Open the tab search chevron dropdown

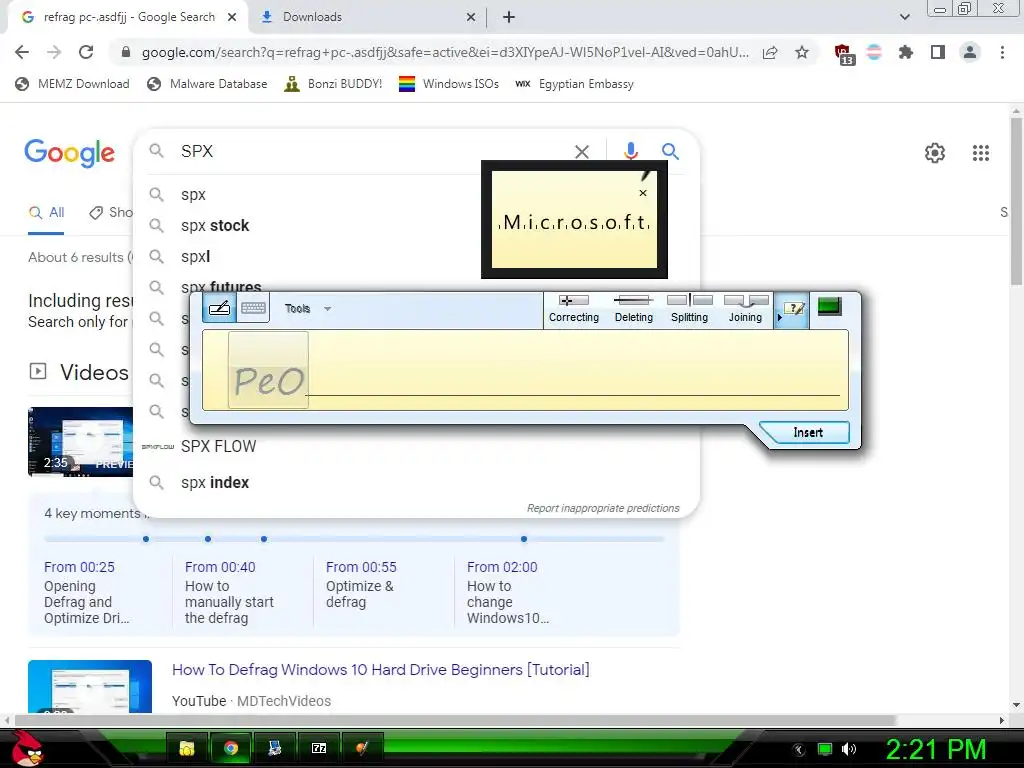(x=904, y=17)
